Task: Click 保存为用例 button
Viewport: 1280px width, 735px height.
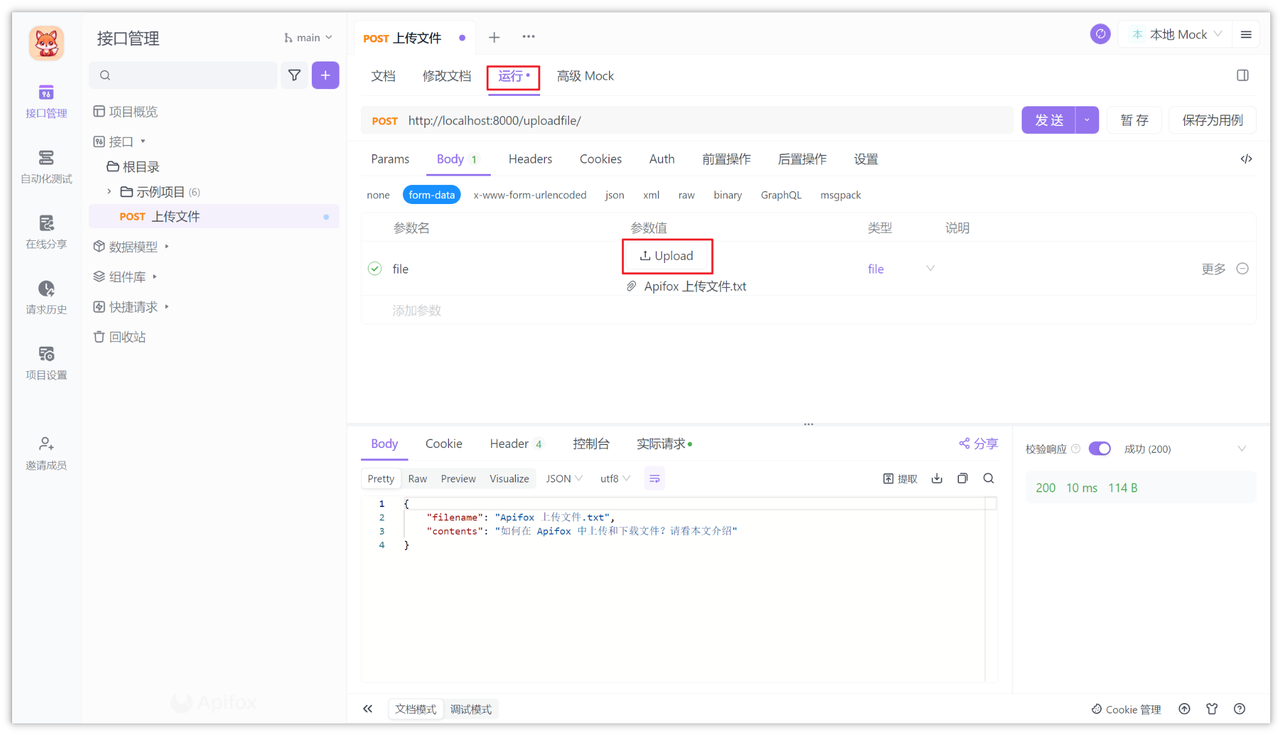Action: point(1212,120)
